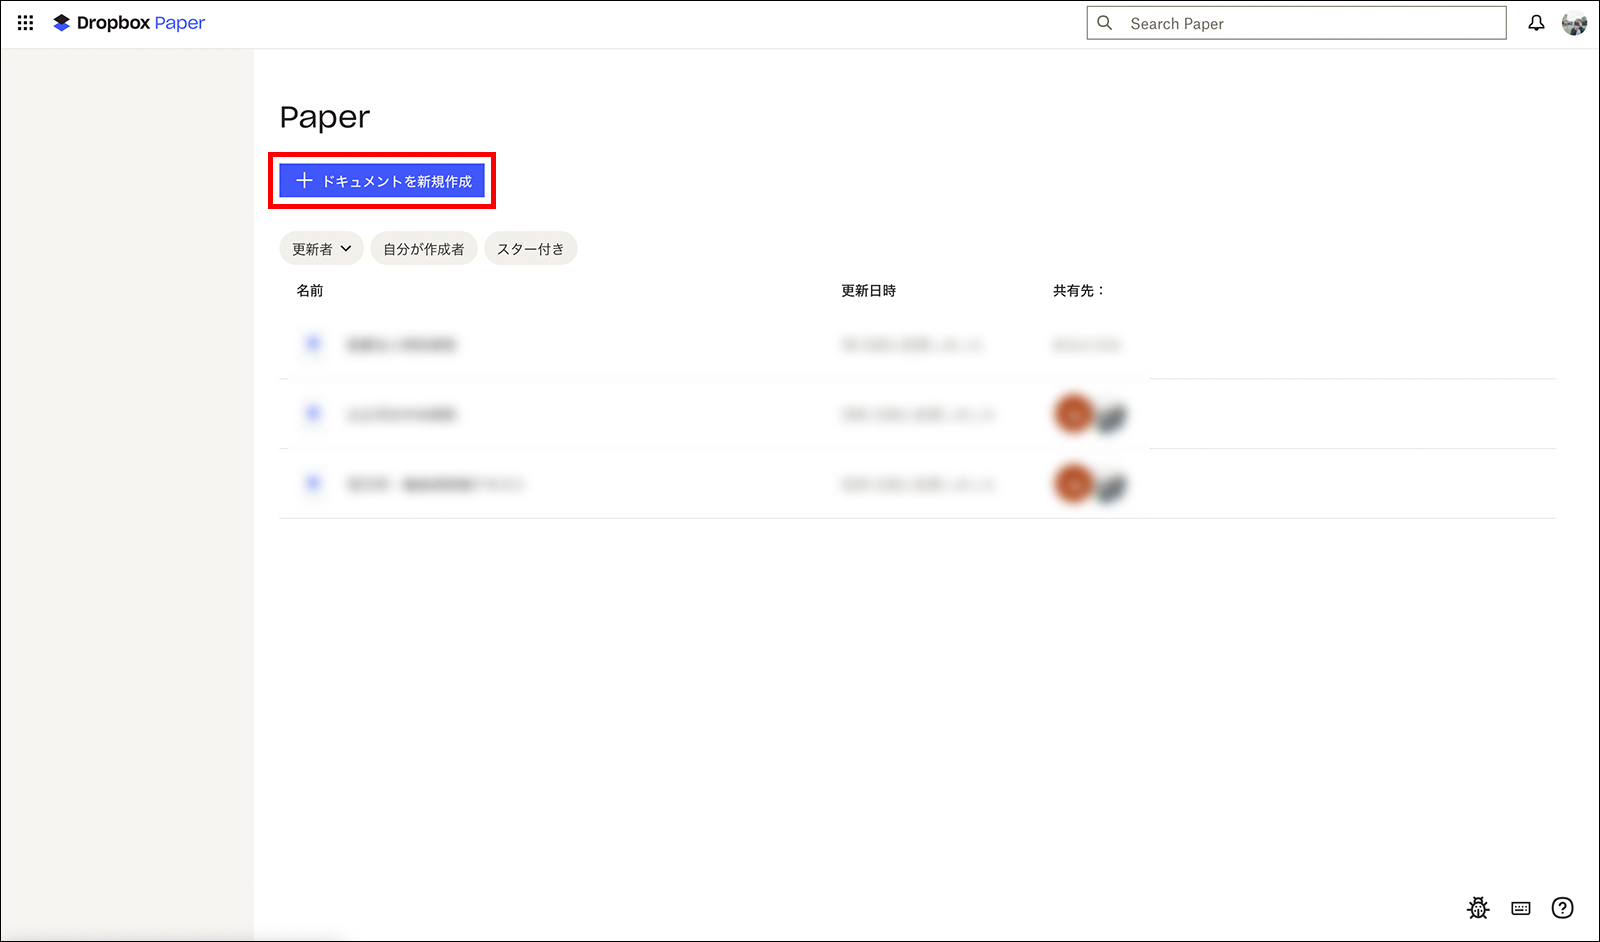Screen dimensions: 1600x942
Task: Click the 更新日時 column header
Action: pos(868,291)
